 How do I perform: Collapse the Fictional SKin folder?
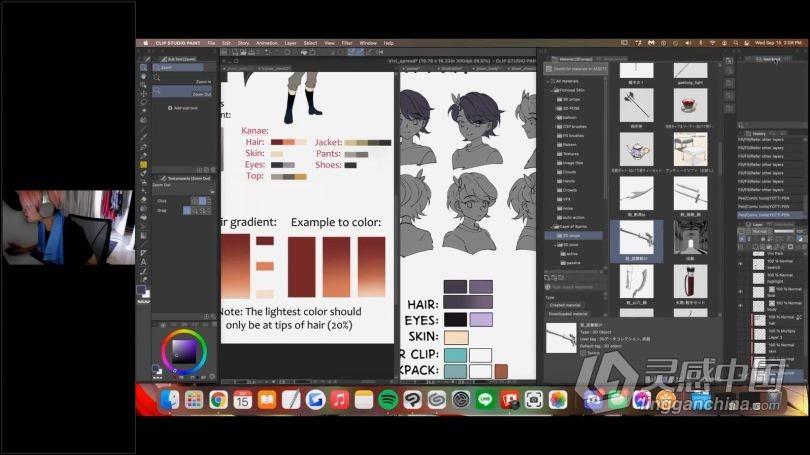553,90
